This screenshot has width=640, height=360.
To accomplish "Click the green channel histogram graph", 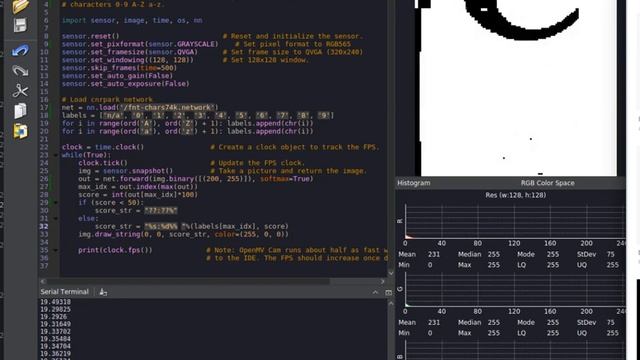I will pyautogui.click(x=515, y=290).
